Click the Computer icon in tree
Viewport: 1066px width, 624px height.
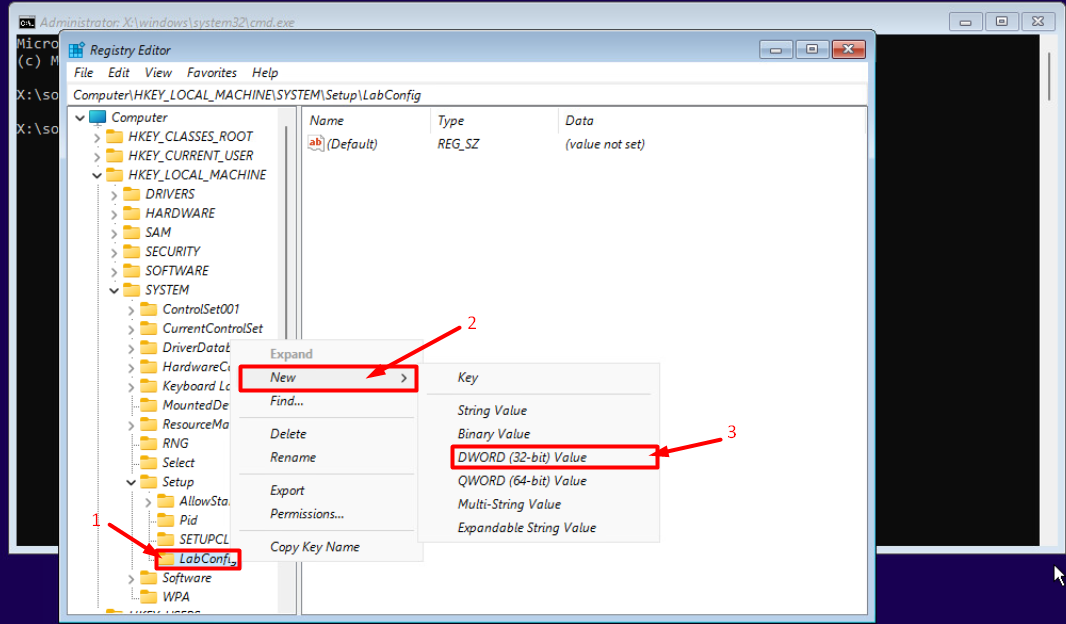click(98, 117)
